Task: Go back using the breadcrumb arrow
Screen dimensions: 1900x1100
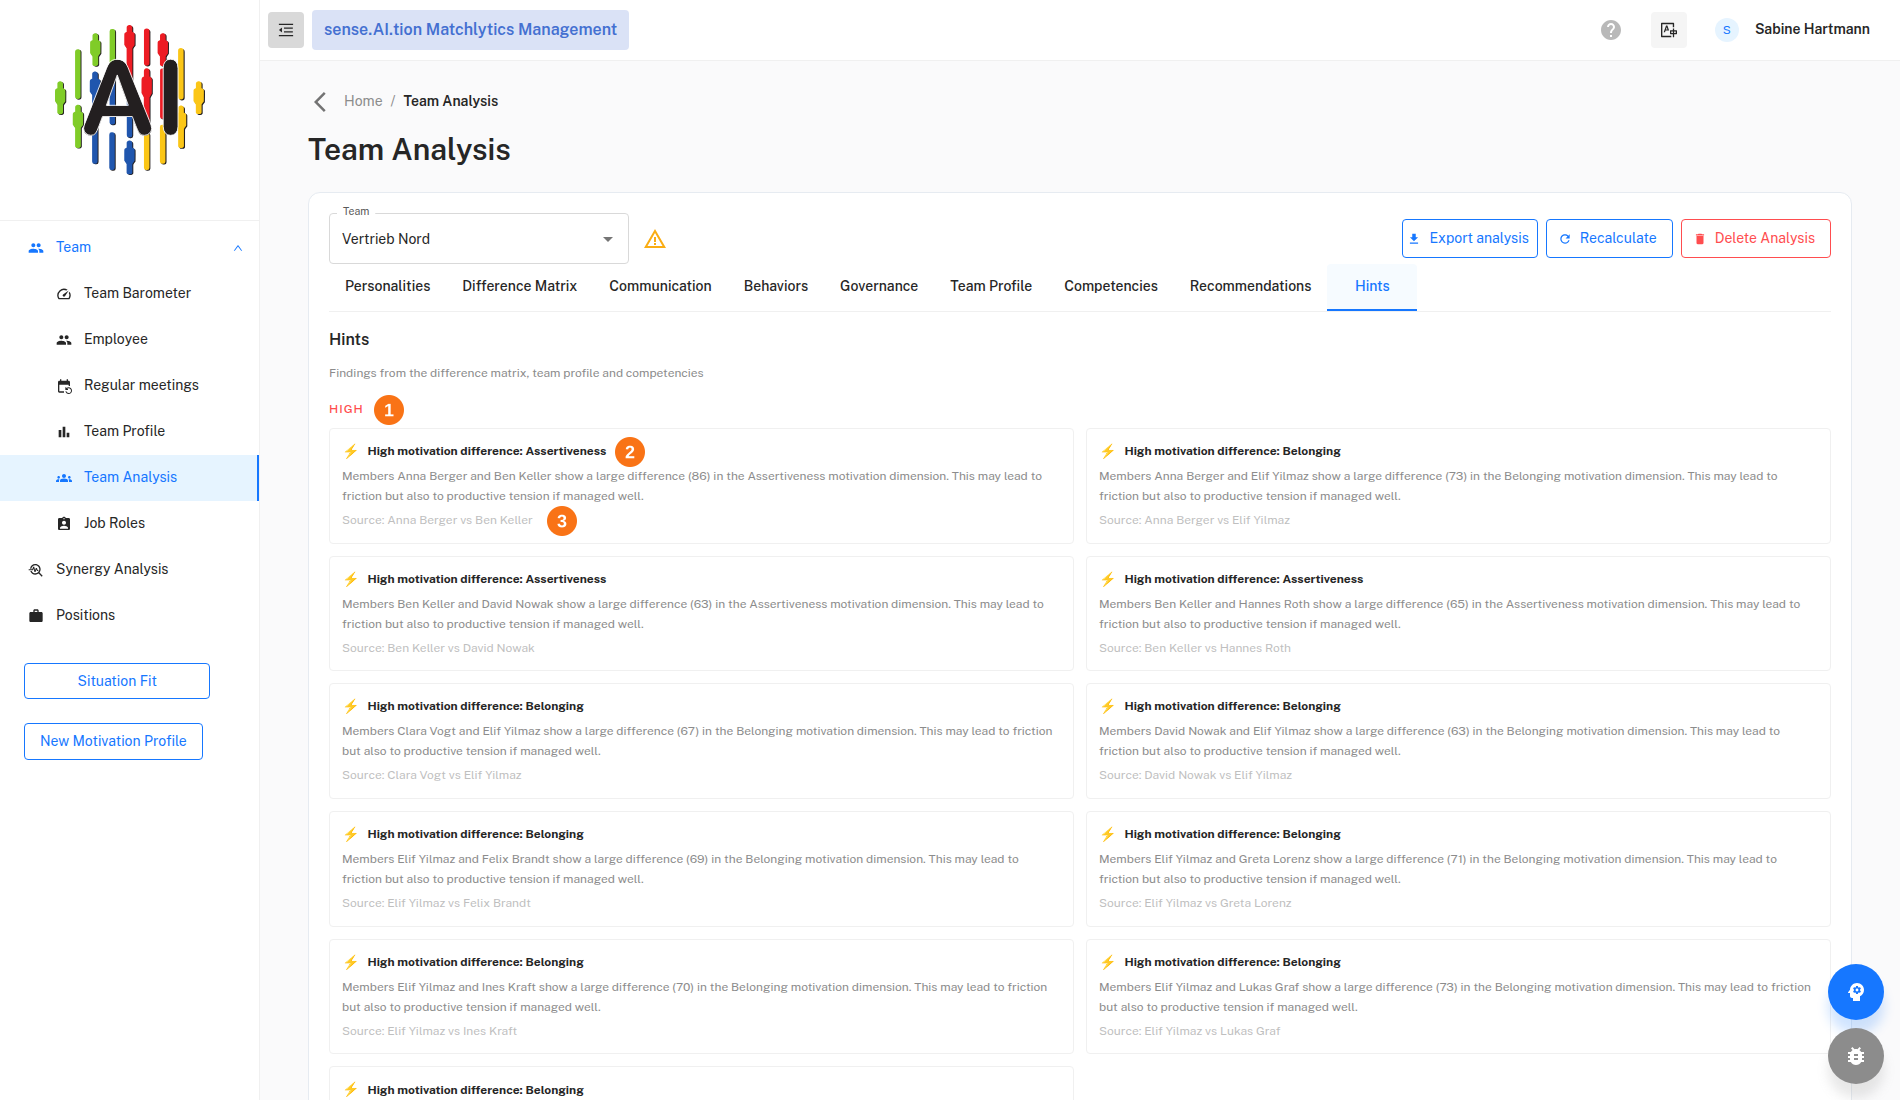Action: [x=320, y=102]
